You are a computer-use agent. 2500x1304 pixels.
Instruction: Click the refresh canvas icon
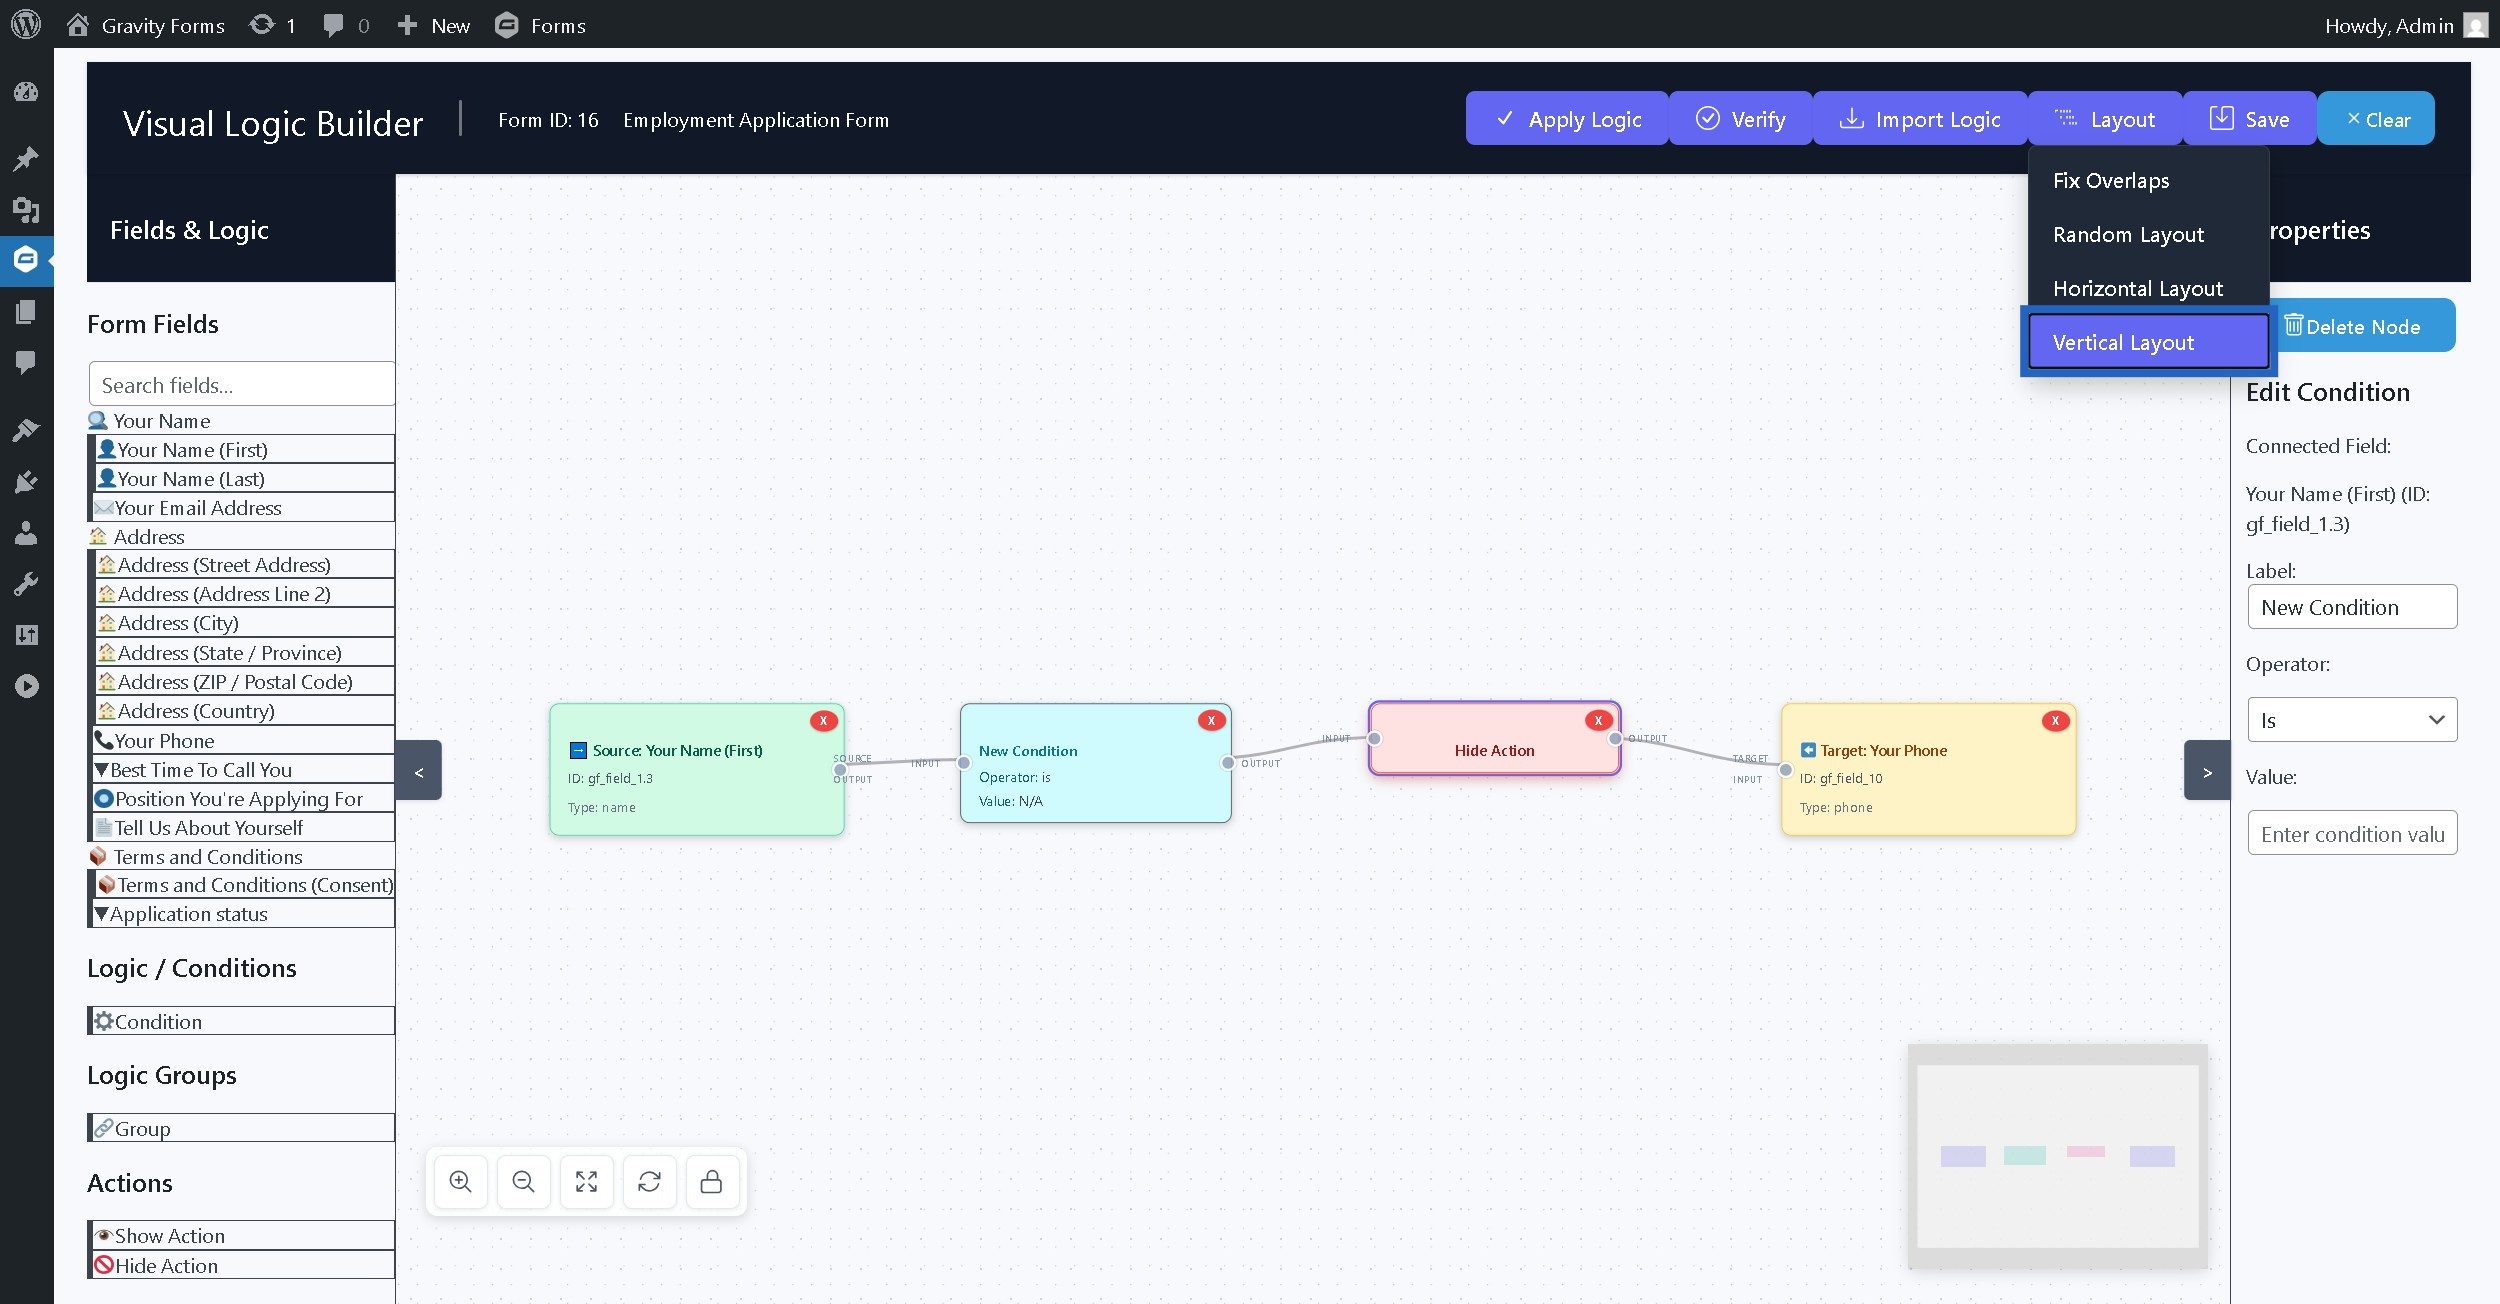[649, 1182]
